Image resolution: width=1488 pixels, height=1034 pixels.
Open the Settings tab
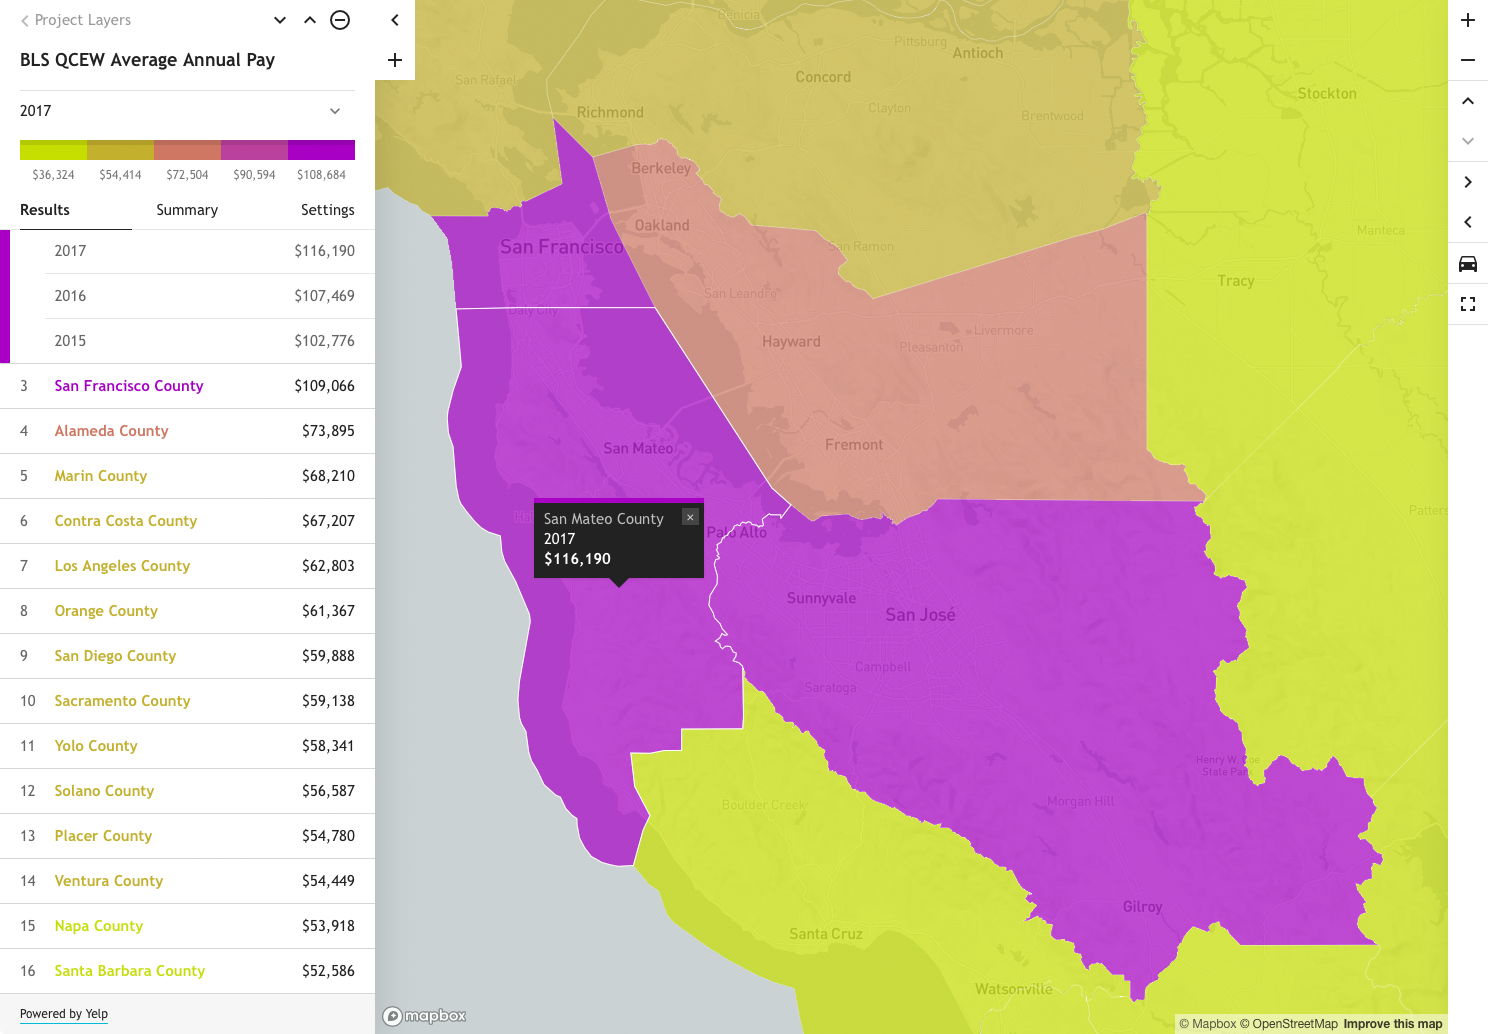coord(328,210)
